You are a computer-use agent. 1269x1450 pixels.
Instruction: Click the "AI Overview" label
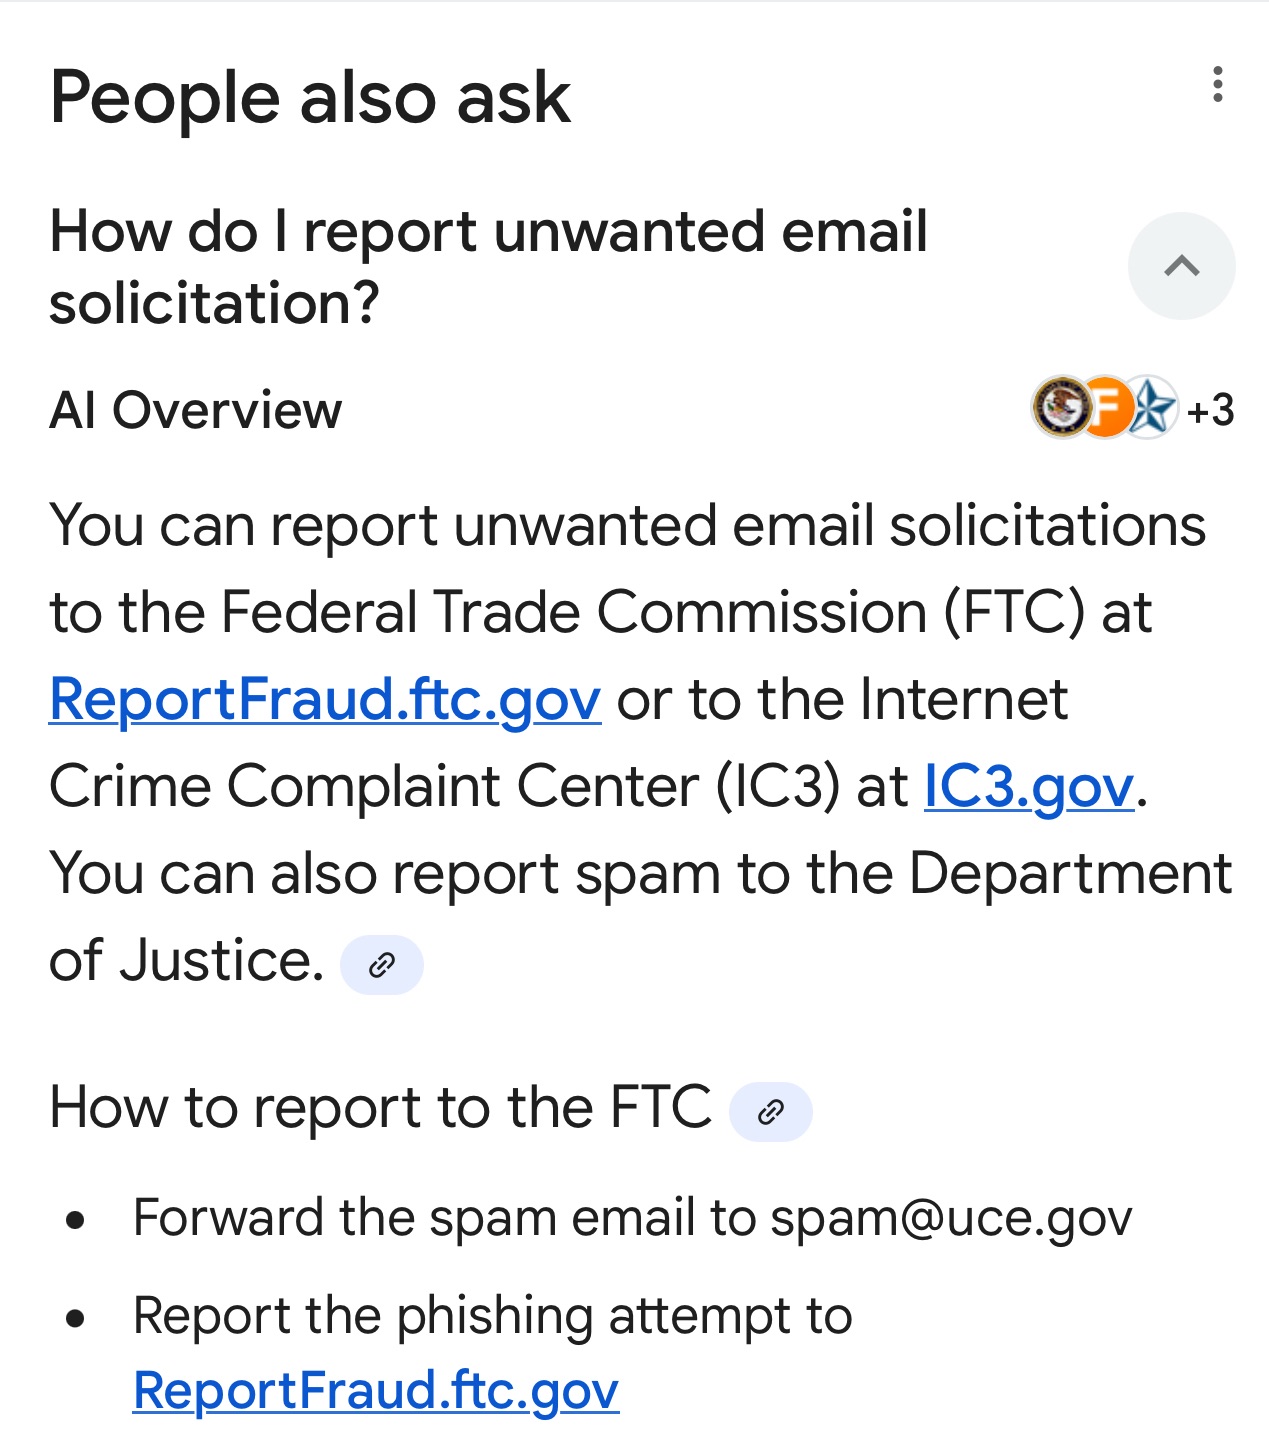coord(196,410)
